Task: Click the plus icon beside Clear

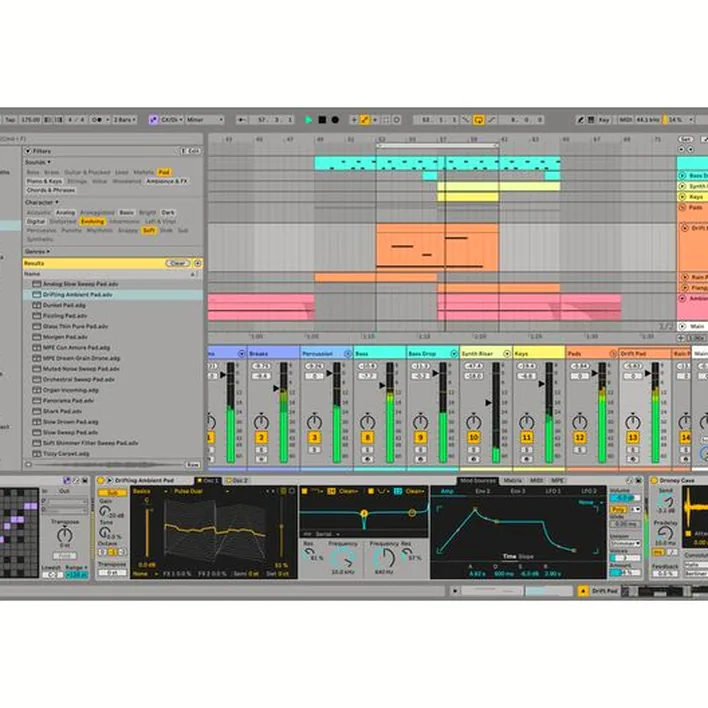Action: point(197,263)
